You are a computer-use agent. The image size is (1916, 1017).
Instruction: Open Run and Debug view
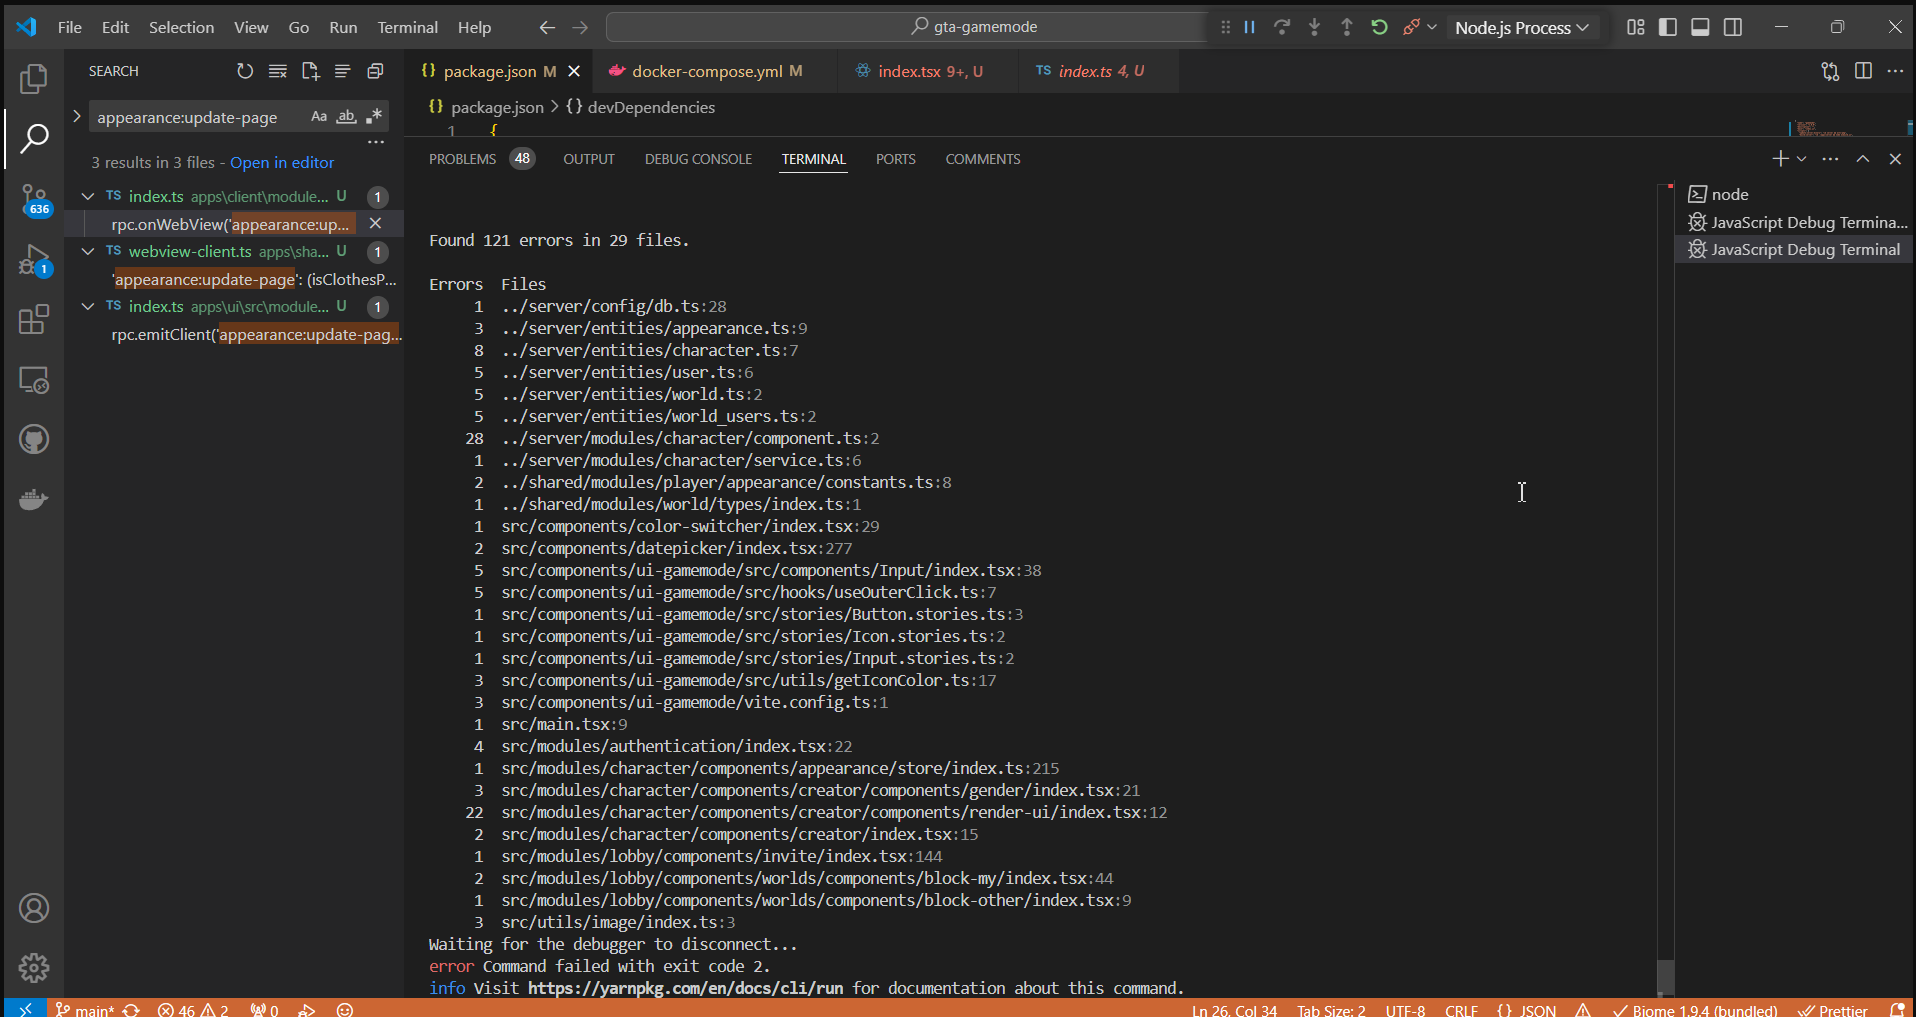point(34,261)
